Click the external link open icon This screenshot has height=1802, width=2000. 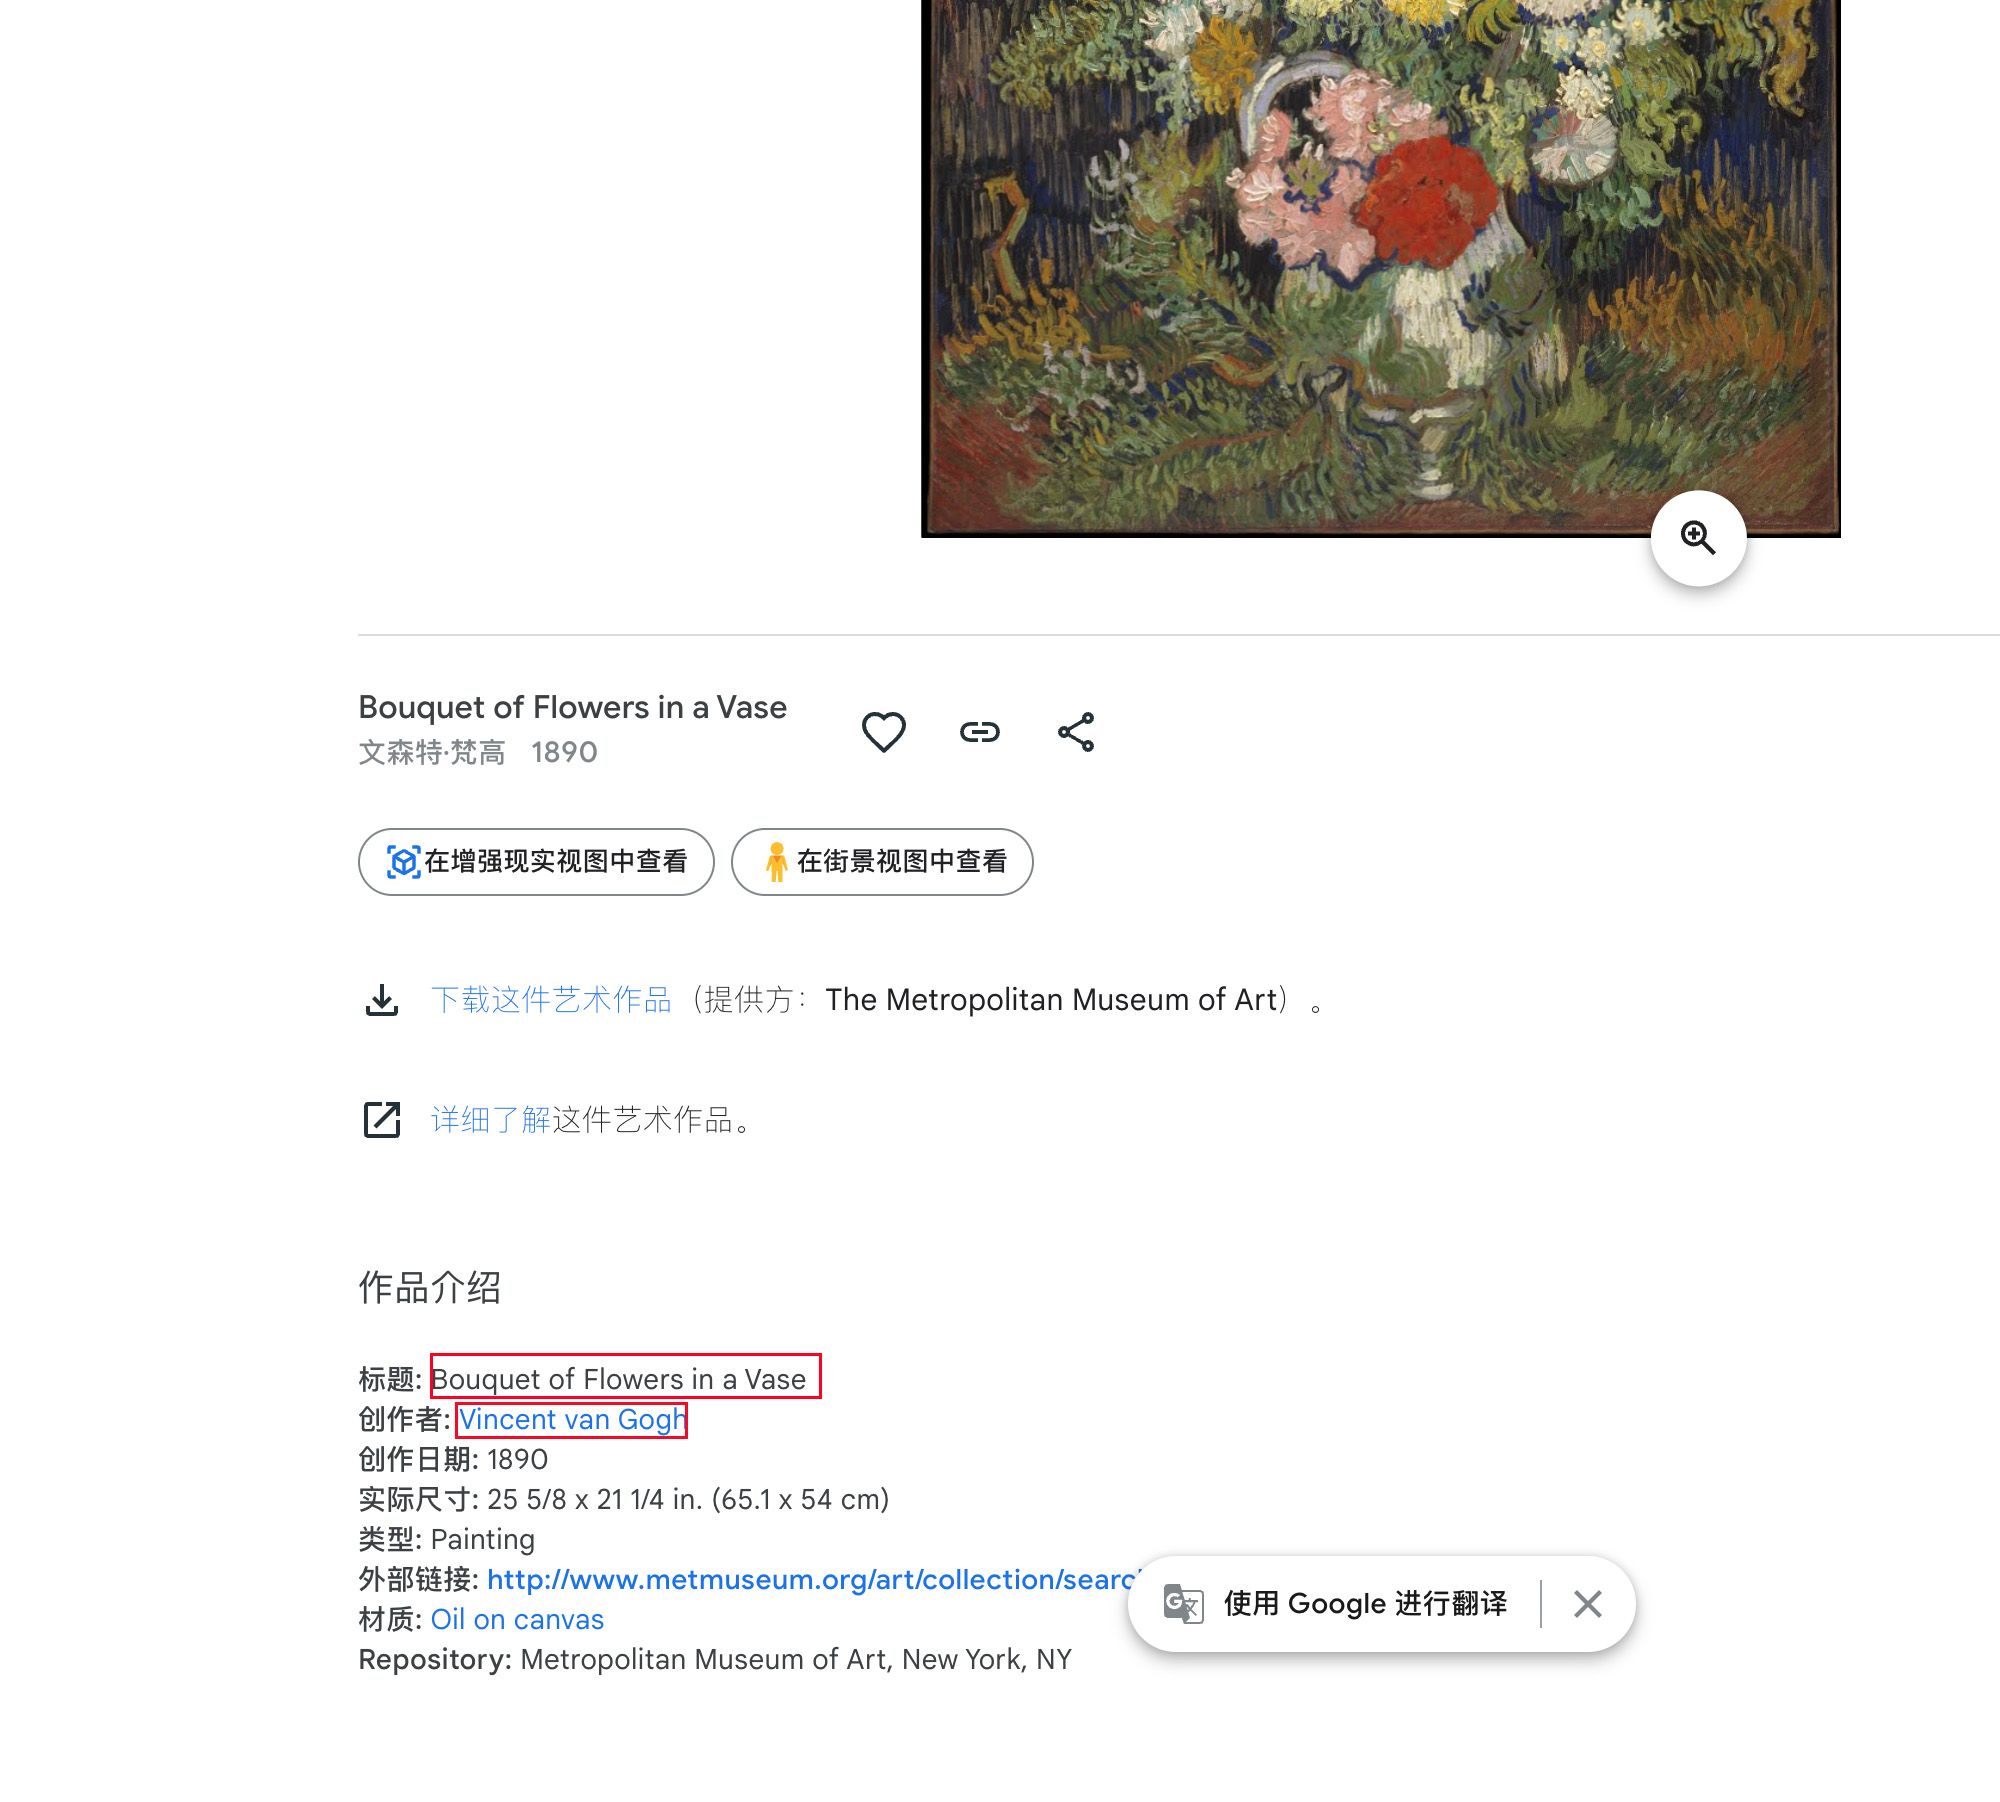point(382,1120)
